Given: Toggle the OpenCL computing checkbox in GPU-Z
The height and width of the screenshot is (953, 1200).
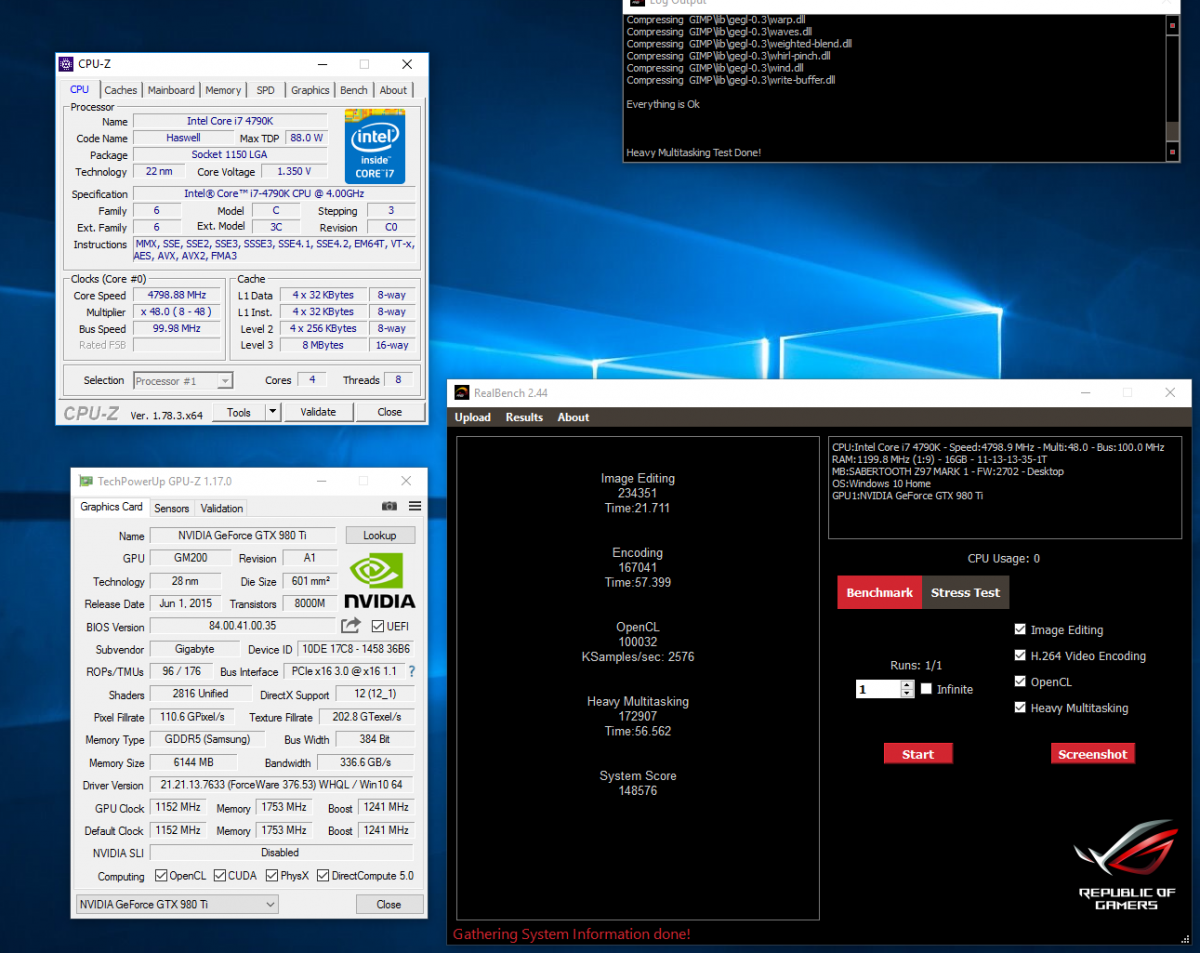Looking at the screenshot, I should click(x=161, y=876).
